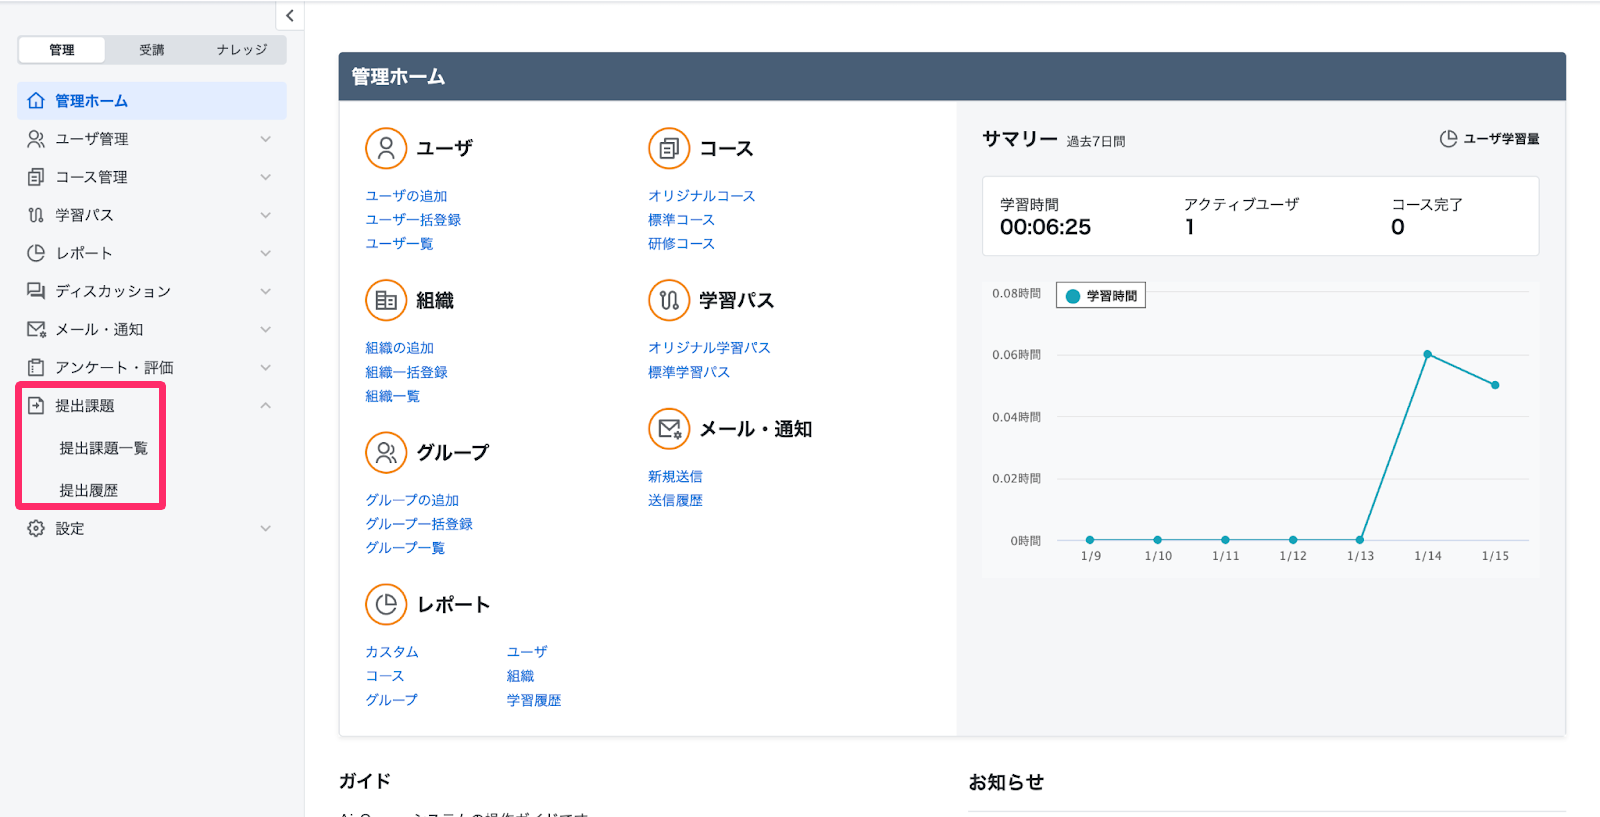This screenshot has width=1600, height=817.
Task: Open the 組織一括登録 link
Action: [x=406, y=372]
